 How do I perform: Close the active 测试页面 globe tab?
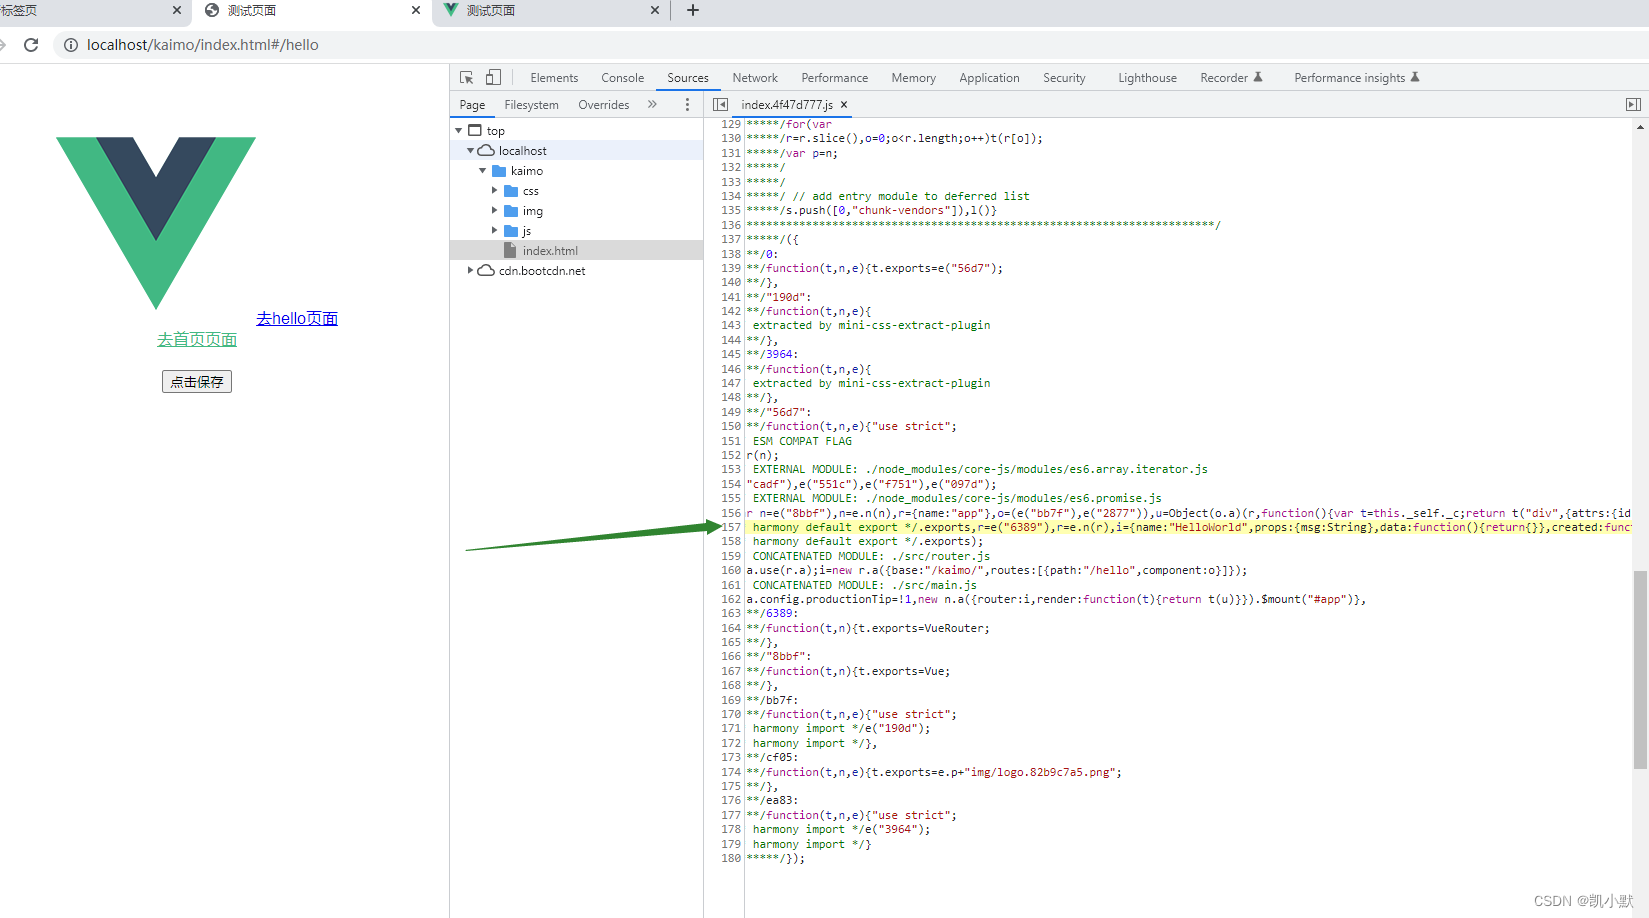(x=416, y=10)
